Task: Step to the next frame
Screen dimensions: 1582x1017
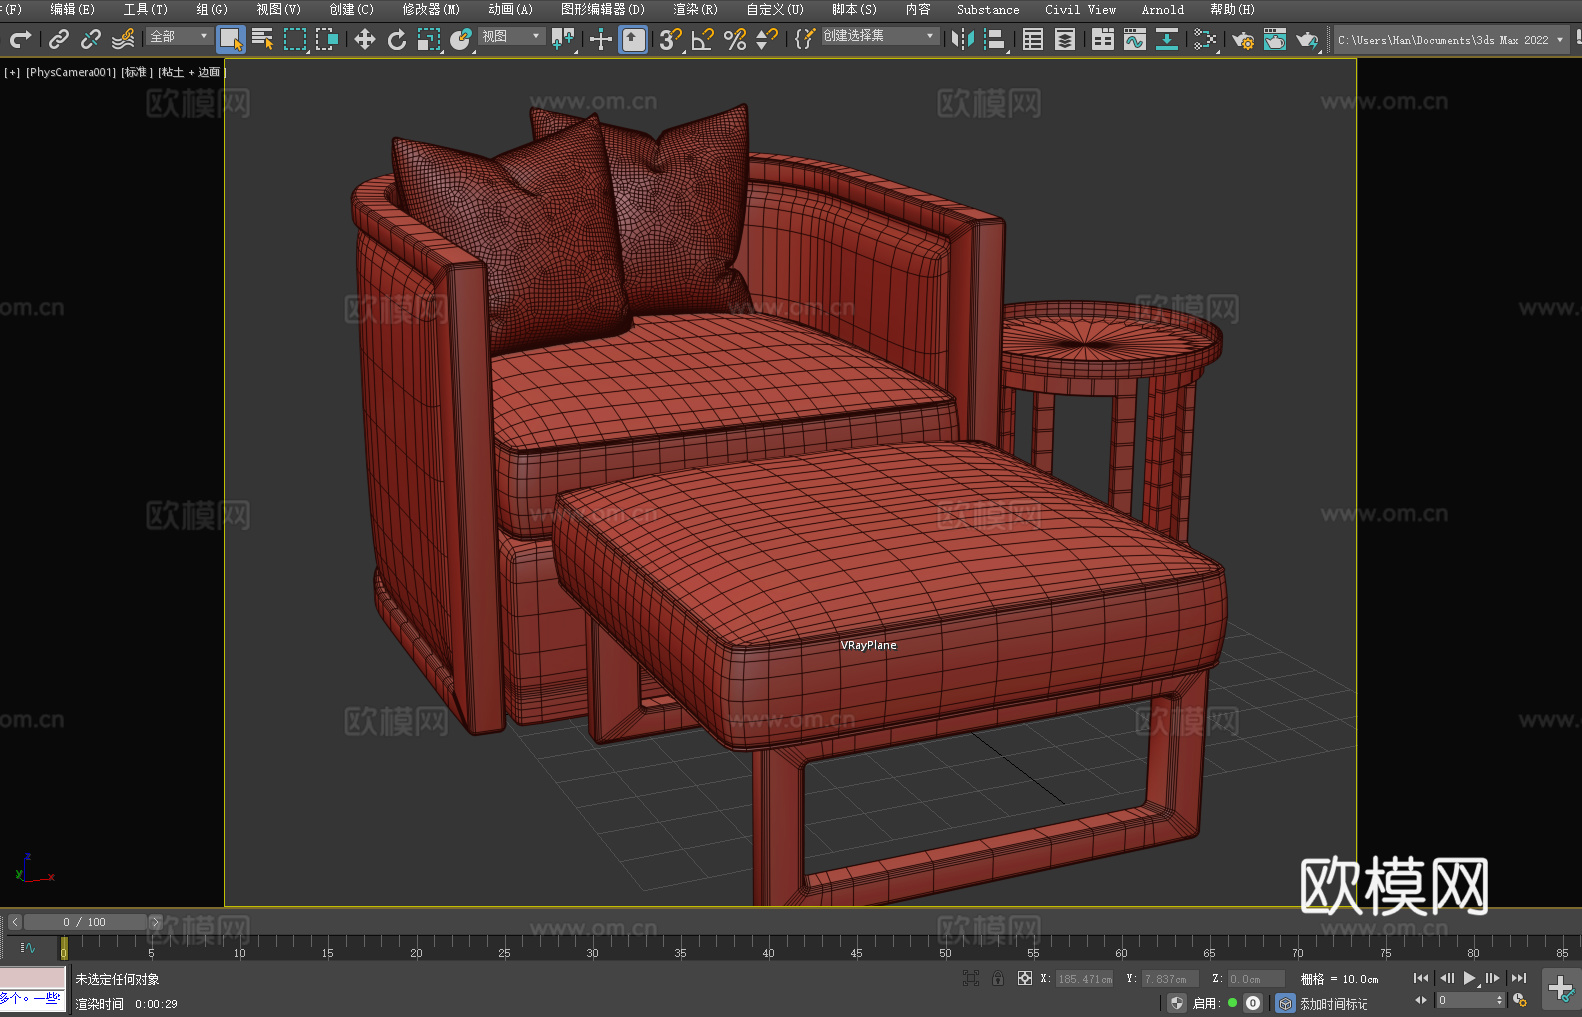Action: click(x=1493, y=978)
